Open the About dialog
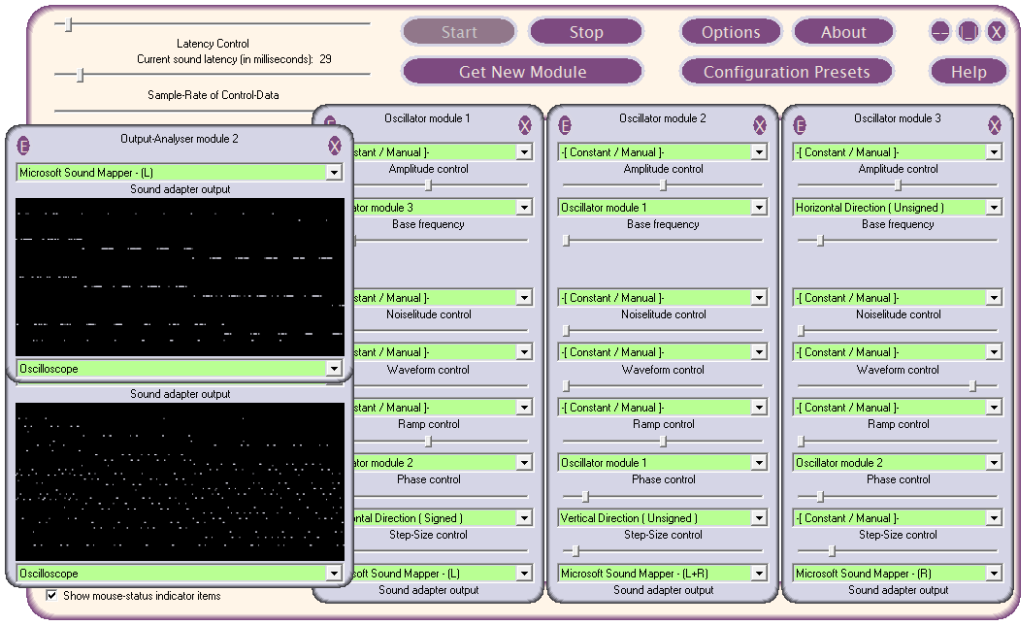 (x=843, y=32)
